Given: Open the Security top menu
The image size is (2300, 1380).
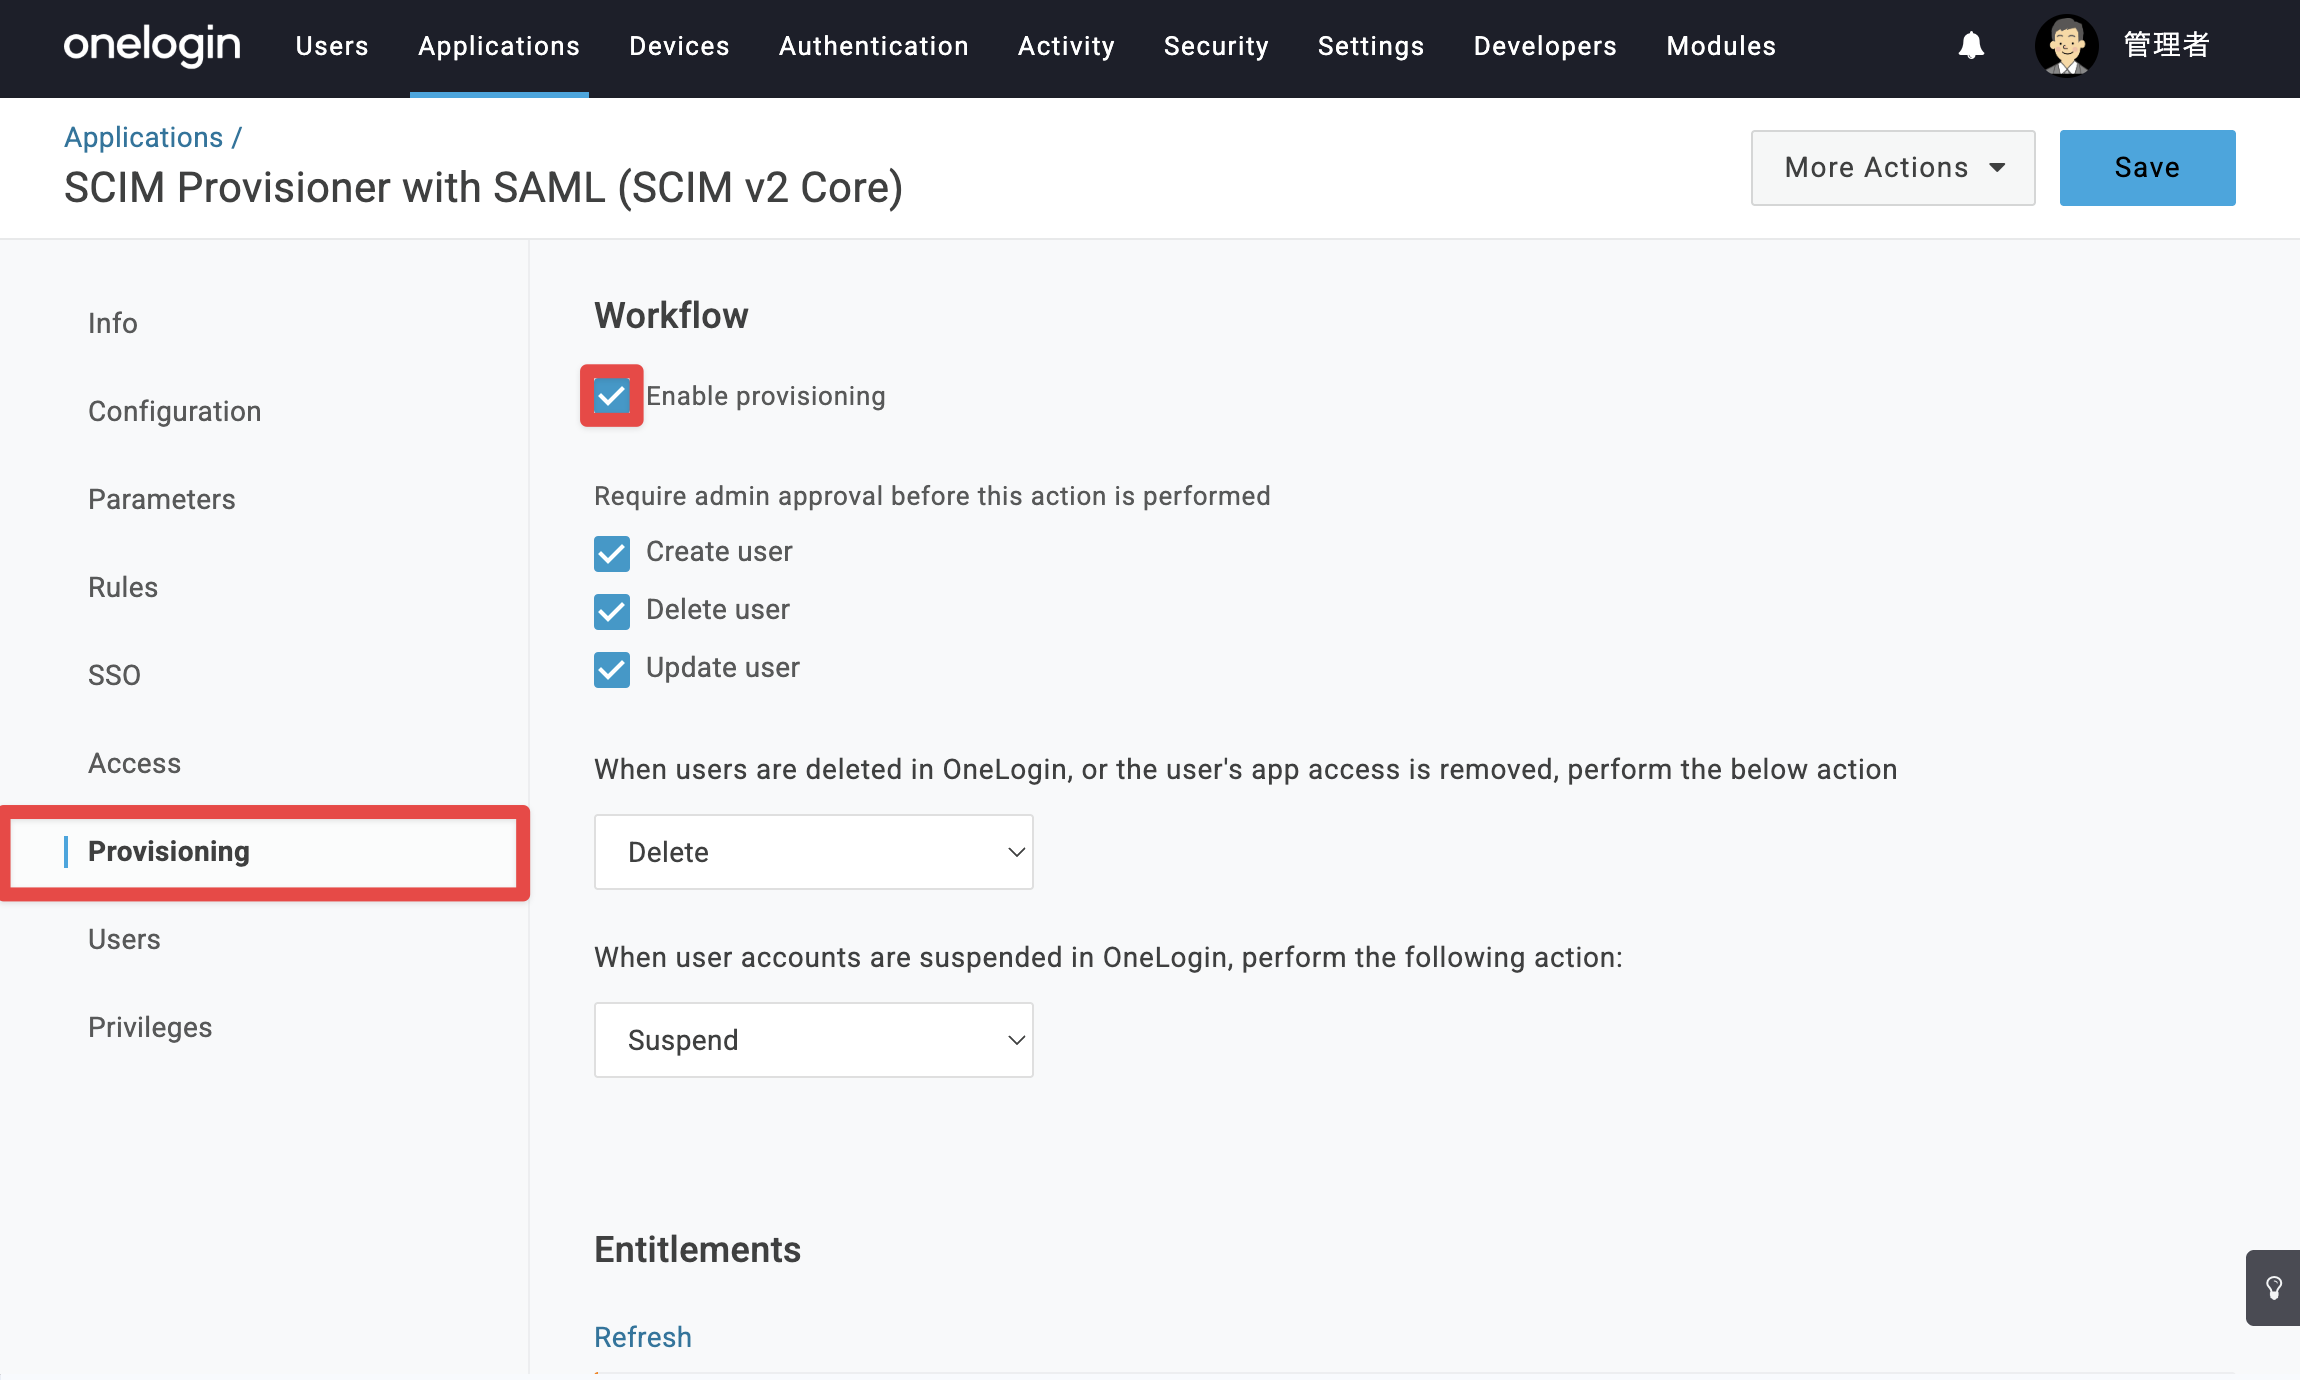Looking at the screenshot, I should point(1216,46).
